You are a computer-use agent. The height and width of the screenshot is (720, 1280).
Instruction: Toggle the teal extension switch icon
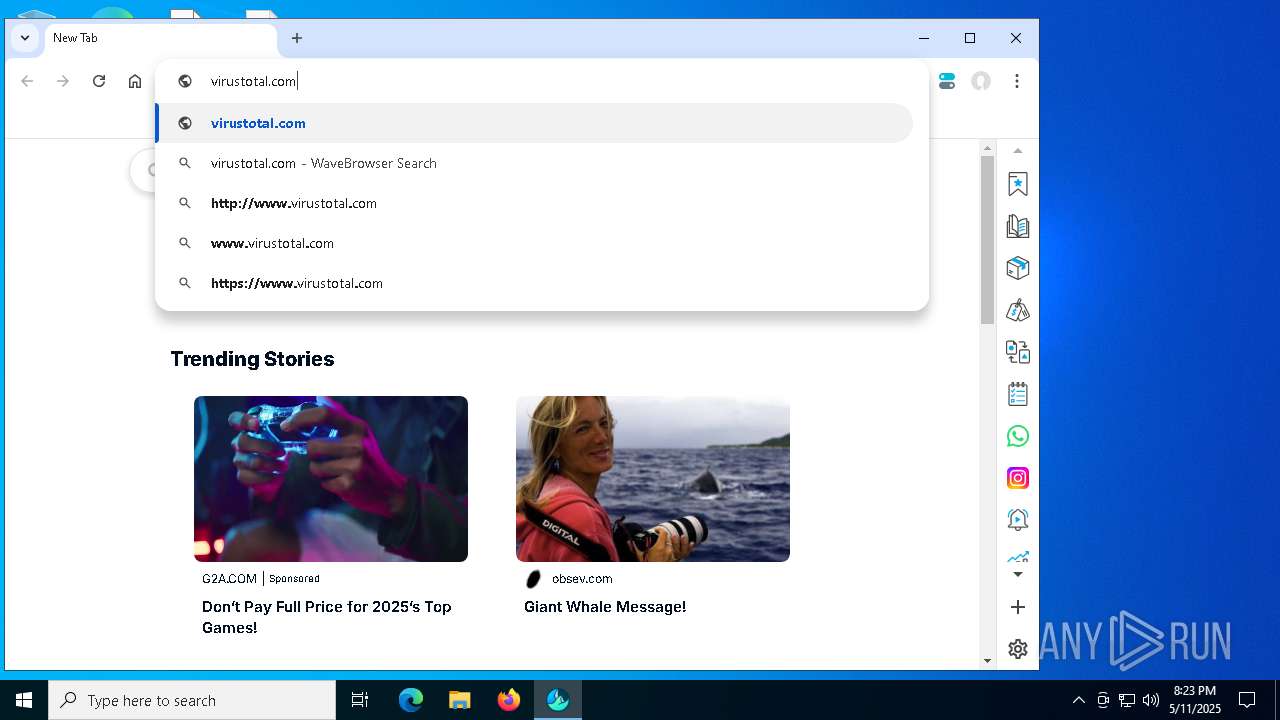point(947,81)
